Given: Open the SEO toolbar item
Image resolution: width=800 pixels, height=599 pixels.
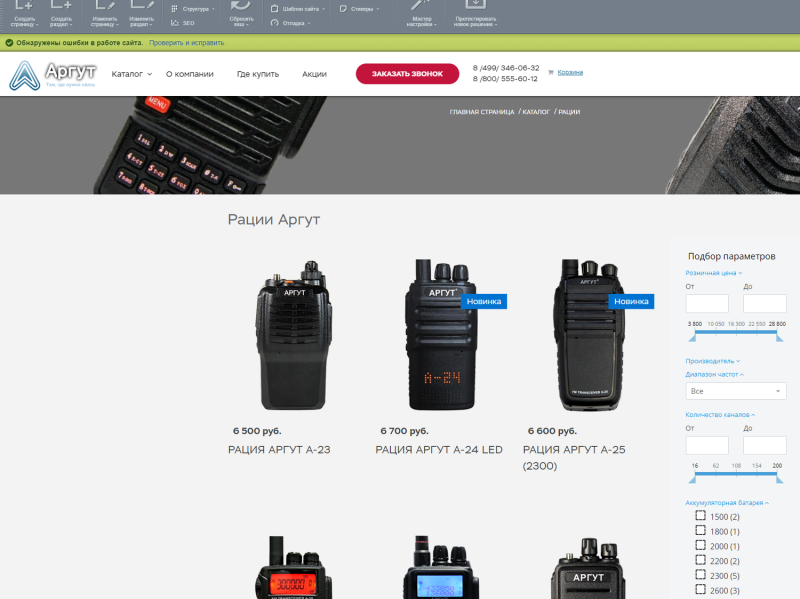Looking at the screenshot, I should coord(183,23).
